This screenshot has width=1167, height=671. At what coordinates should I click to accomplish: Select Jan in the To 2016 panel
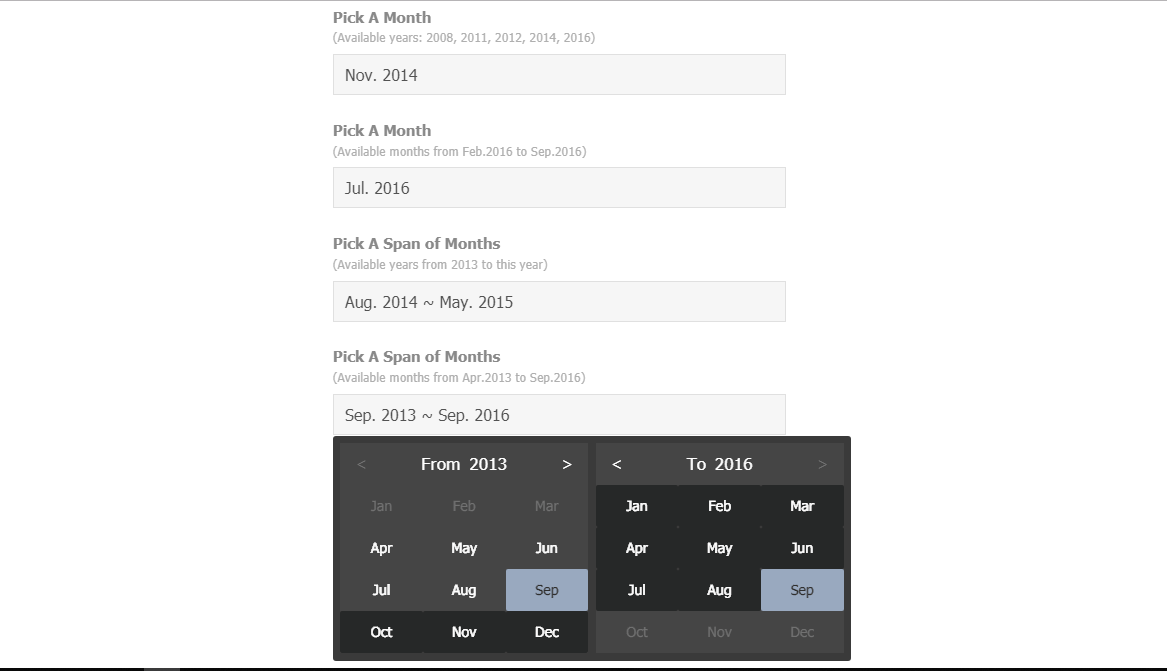coord(637,506)
